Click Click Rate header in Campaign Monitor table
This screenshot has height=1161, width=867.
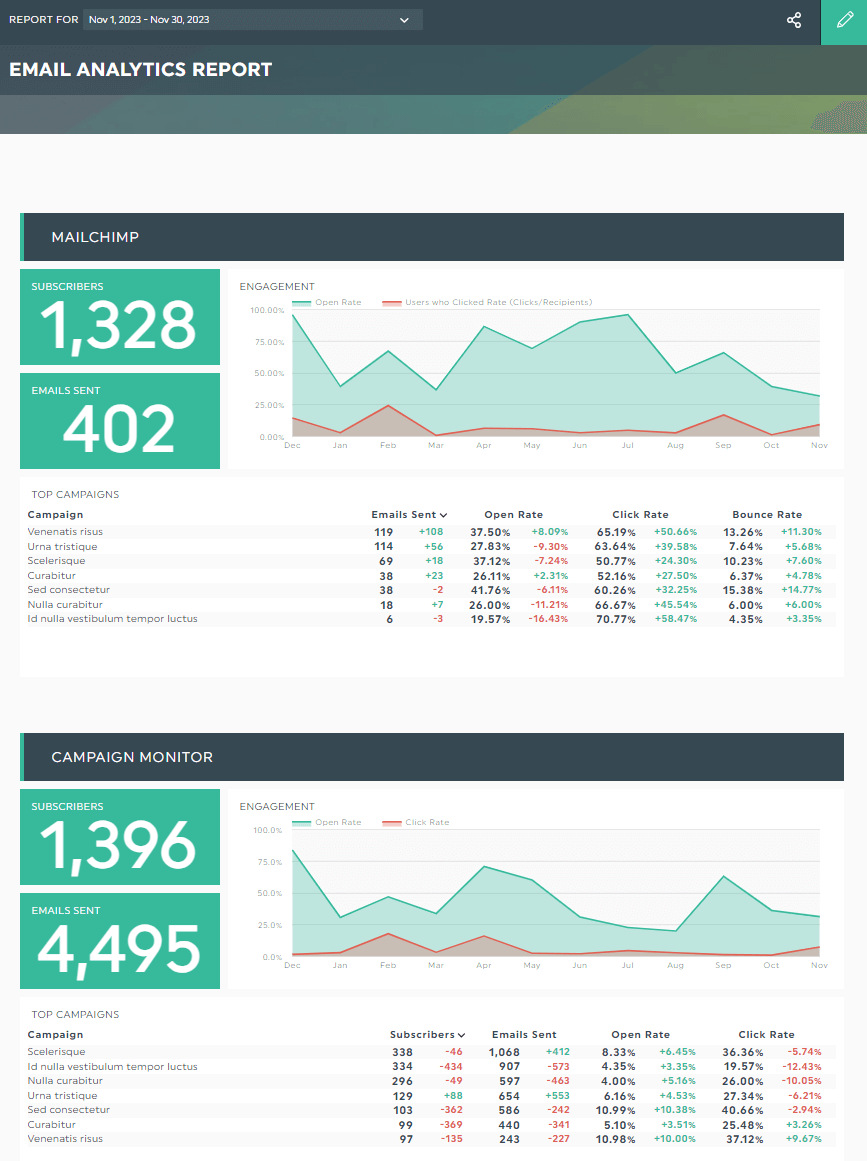[766, 1034]
